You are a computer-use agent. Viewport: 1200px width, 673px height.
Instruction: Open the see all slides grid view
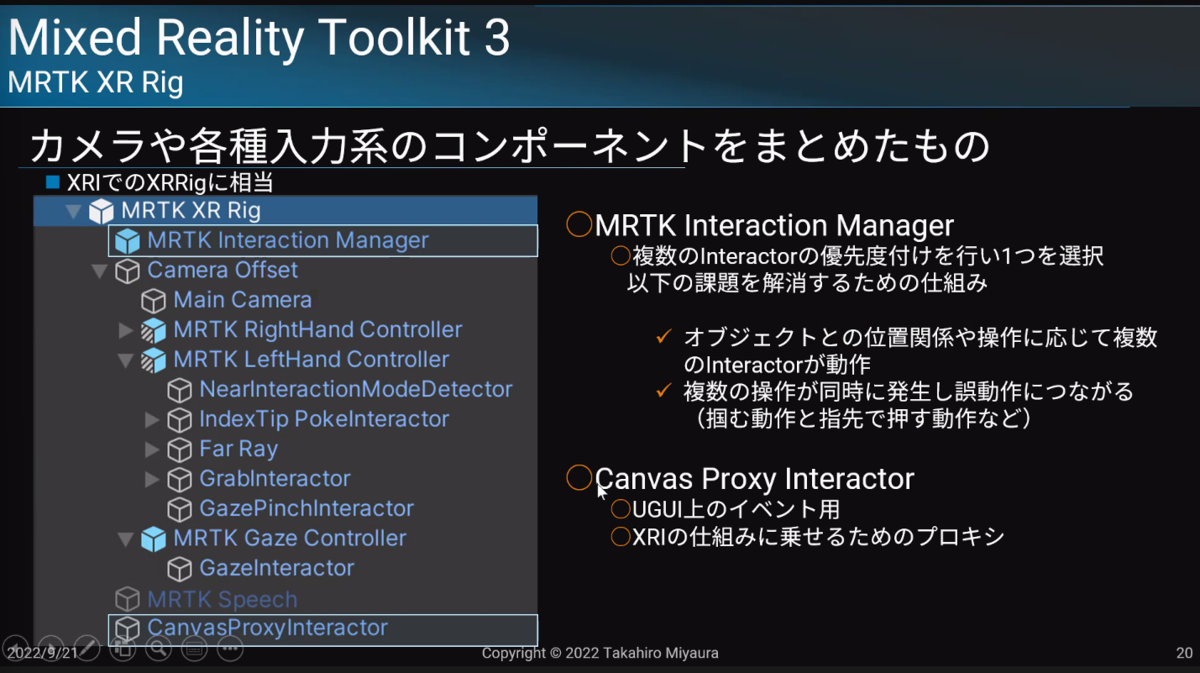(122, 648)
